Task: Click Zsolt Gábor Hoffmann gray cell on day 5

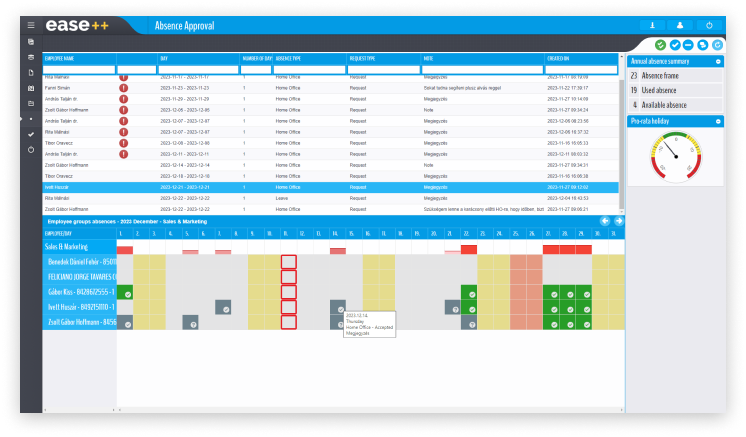Action: (190, 322)
